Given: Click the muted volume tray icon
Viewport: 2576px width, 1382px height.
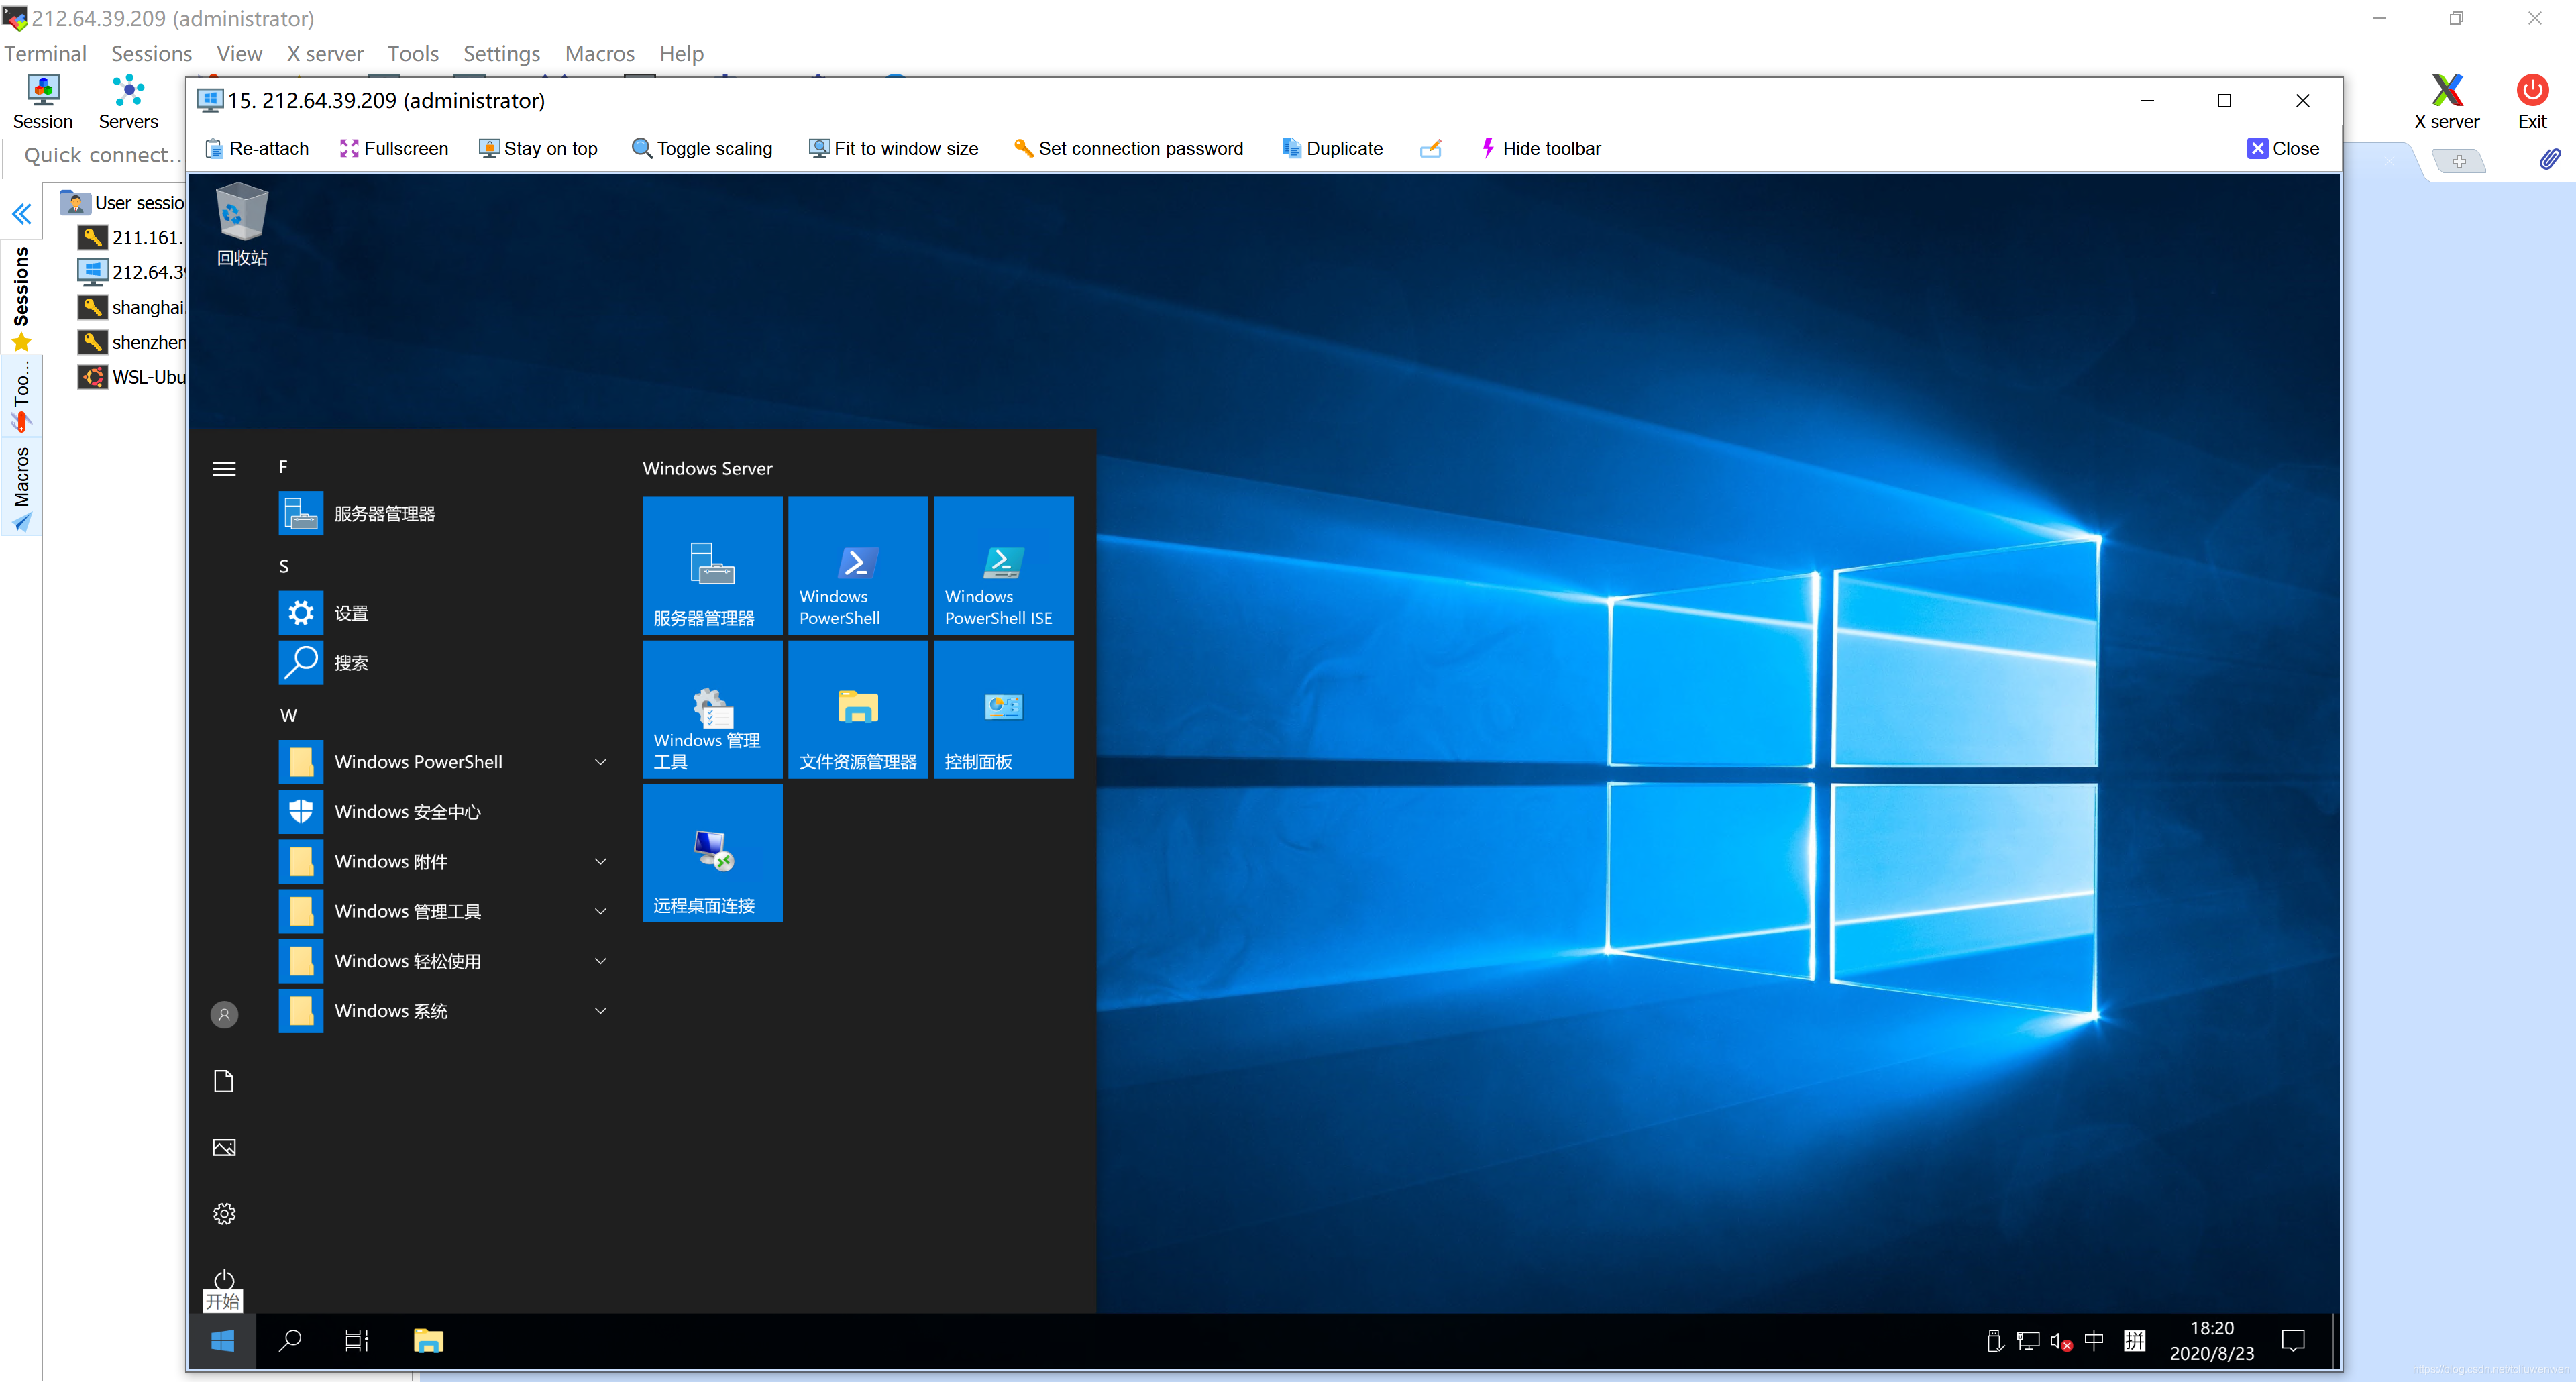Looking at the screenshot, I should (2061, 1341).
